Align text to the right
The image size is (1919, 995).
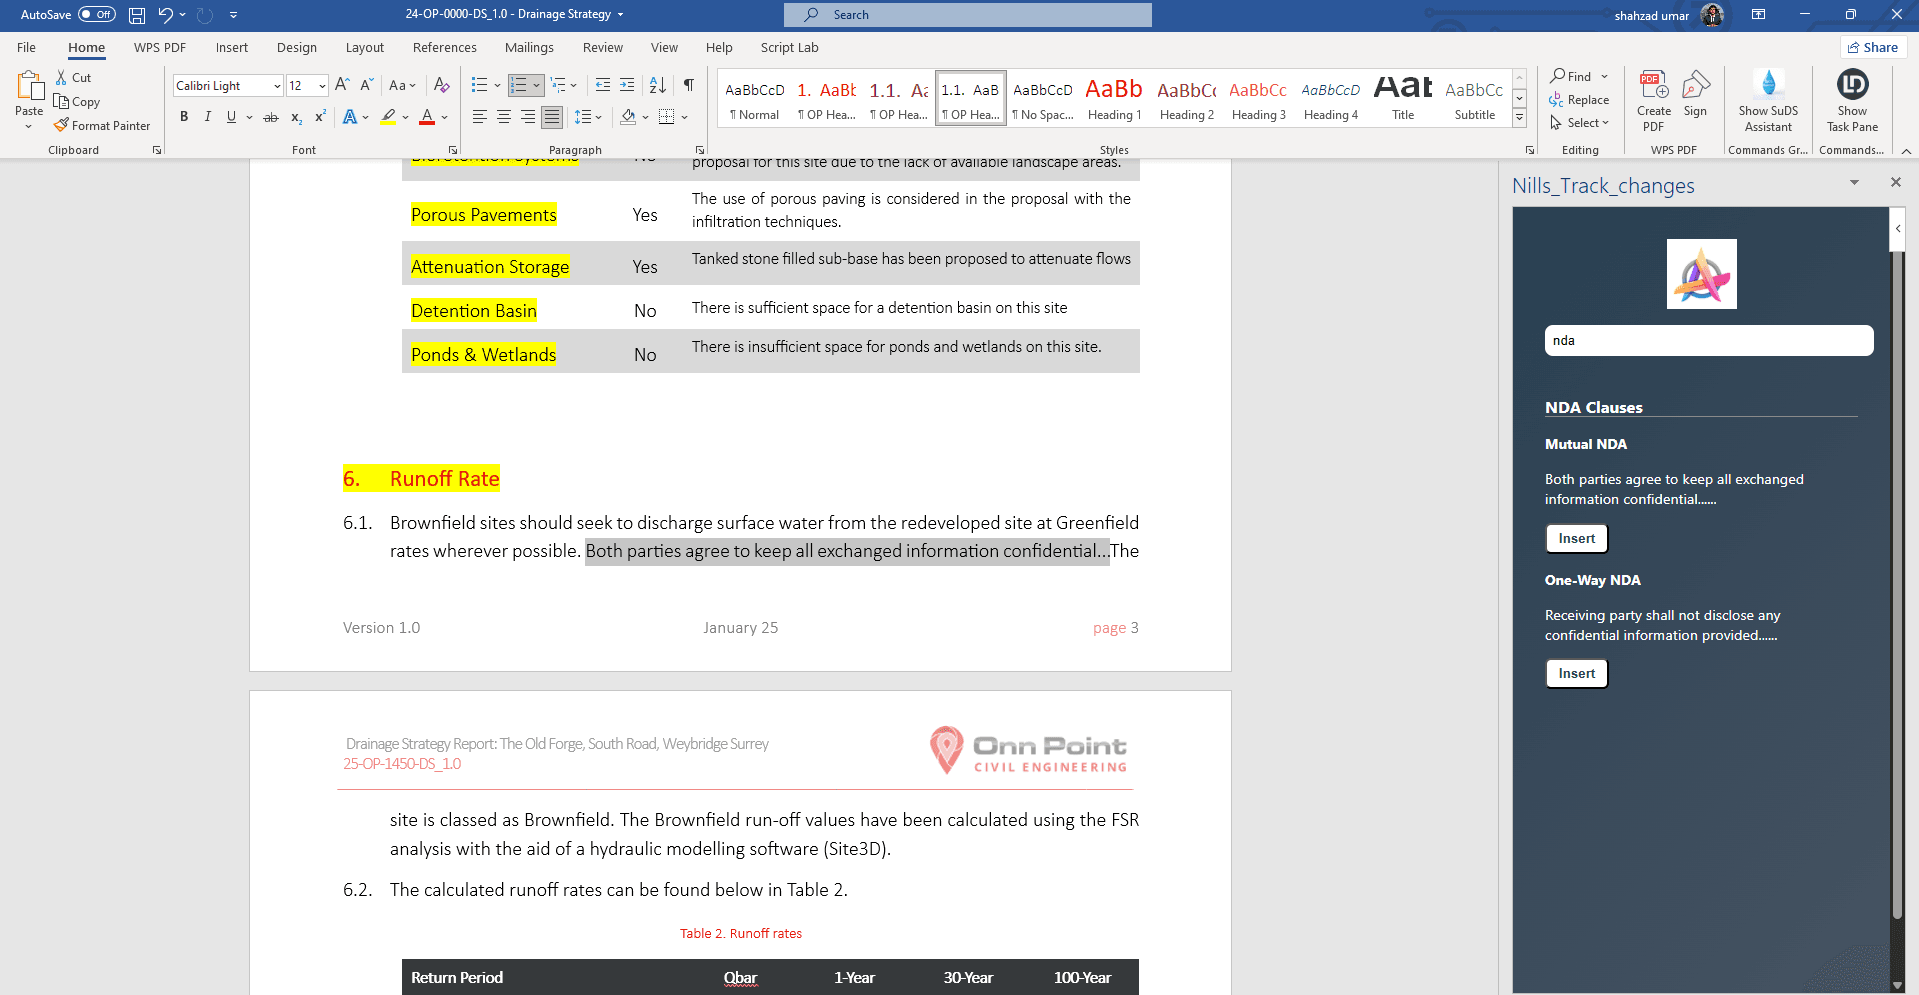[528, 117]
